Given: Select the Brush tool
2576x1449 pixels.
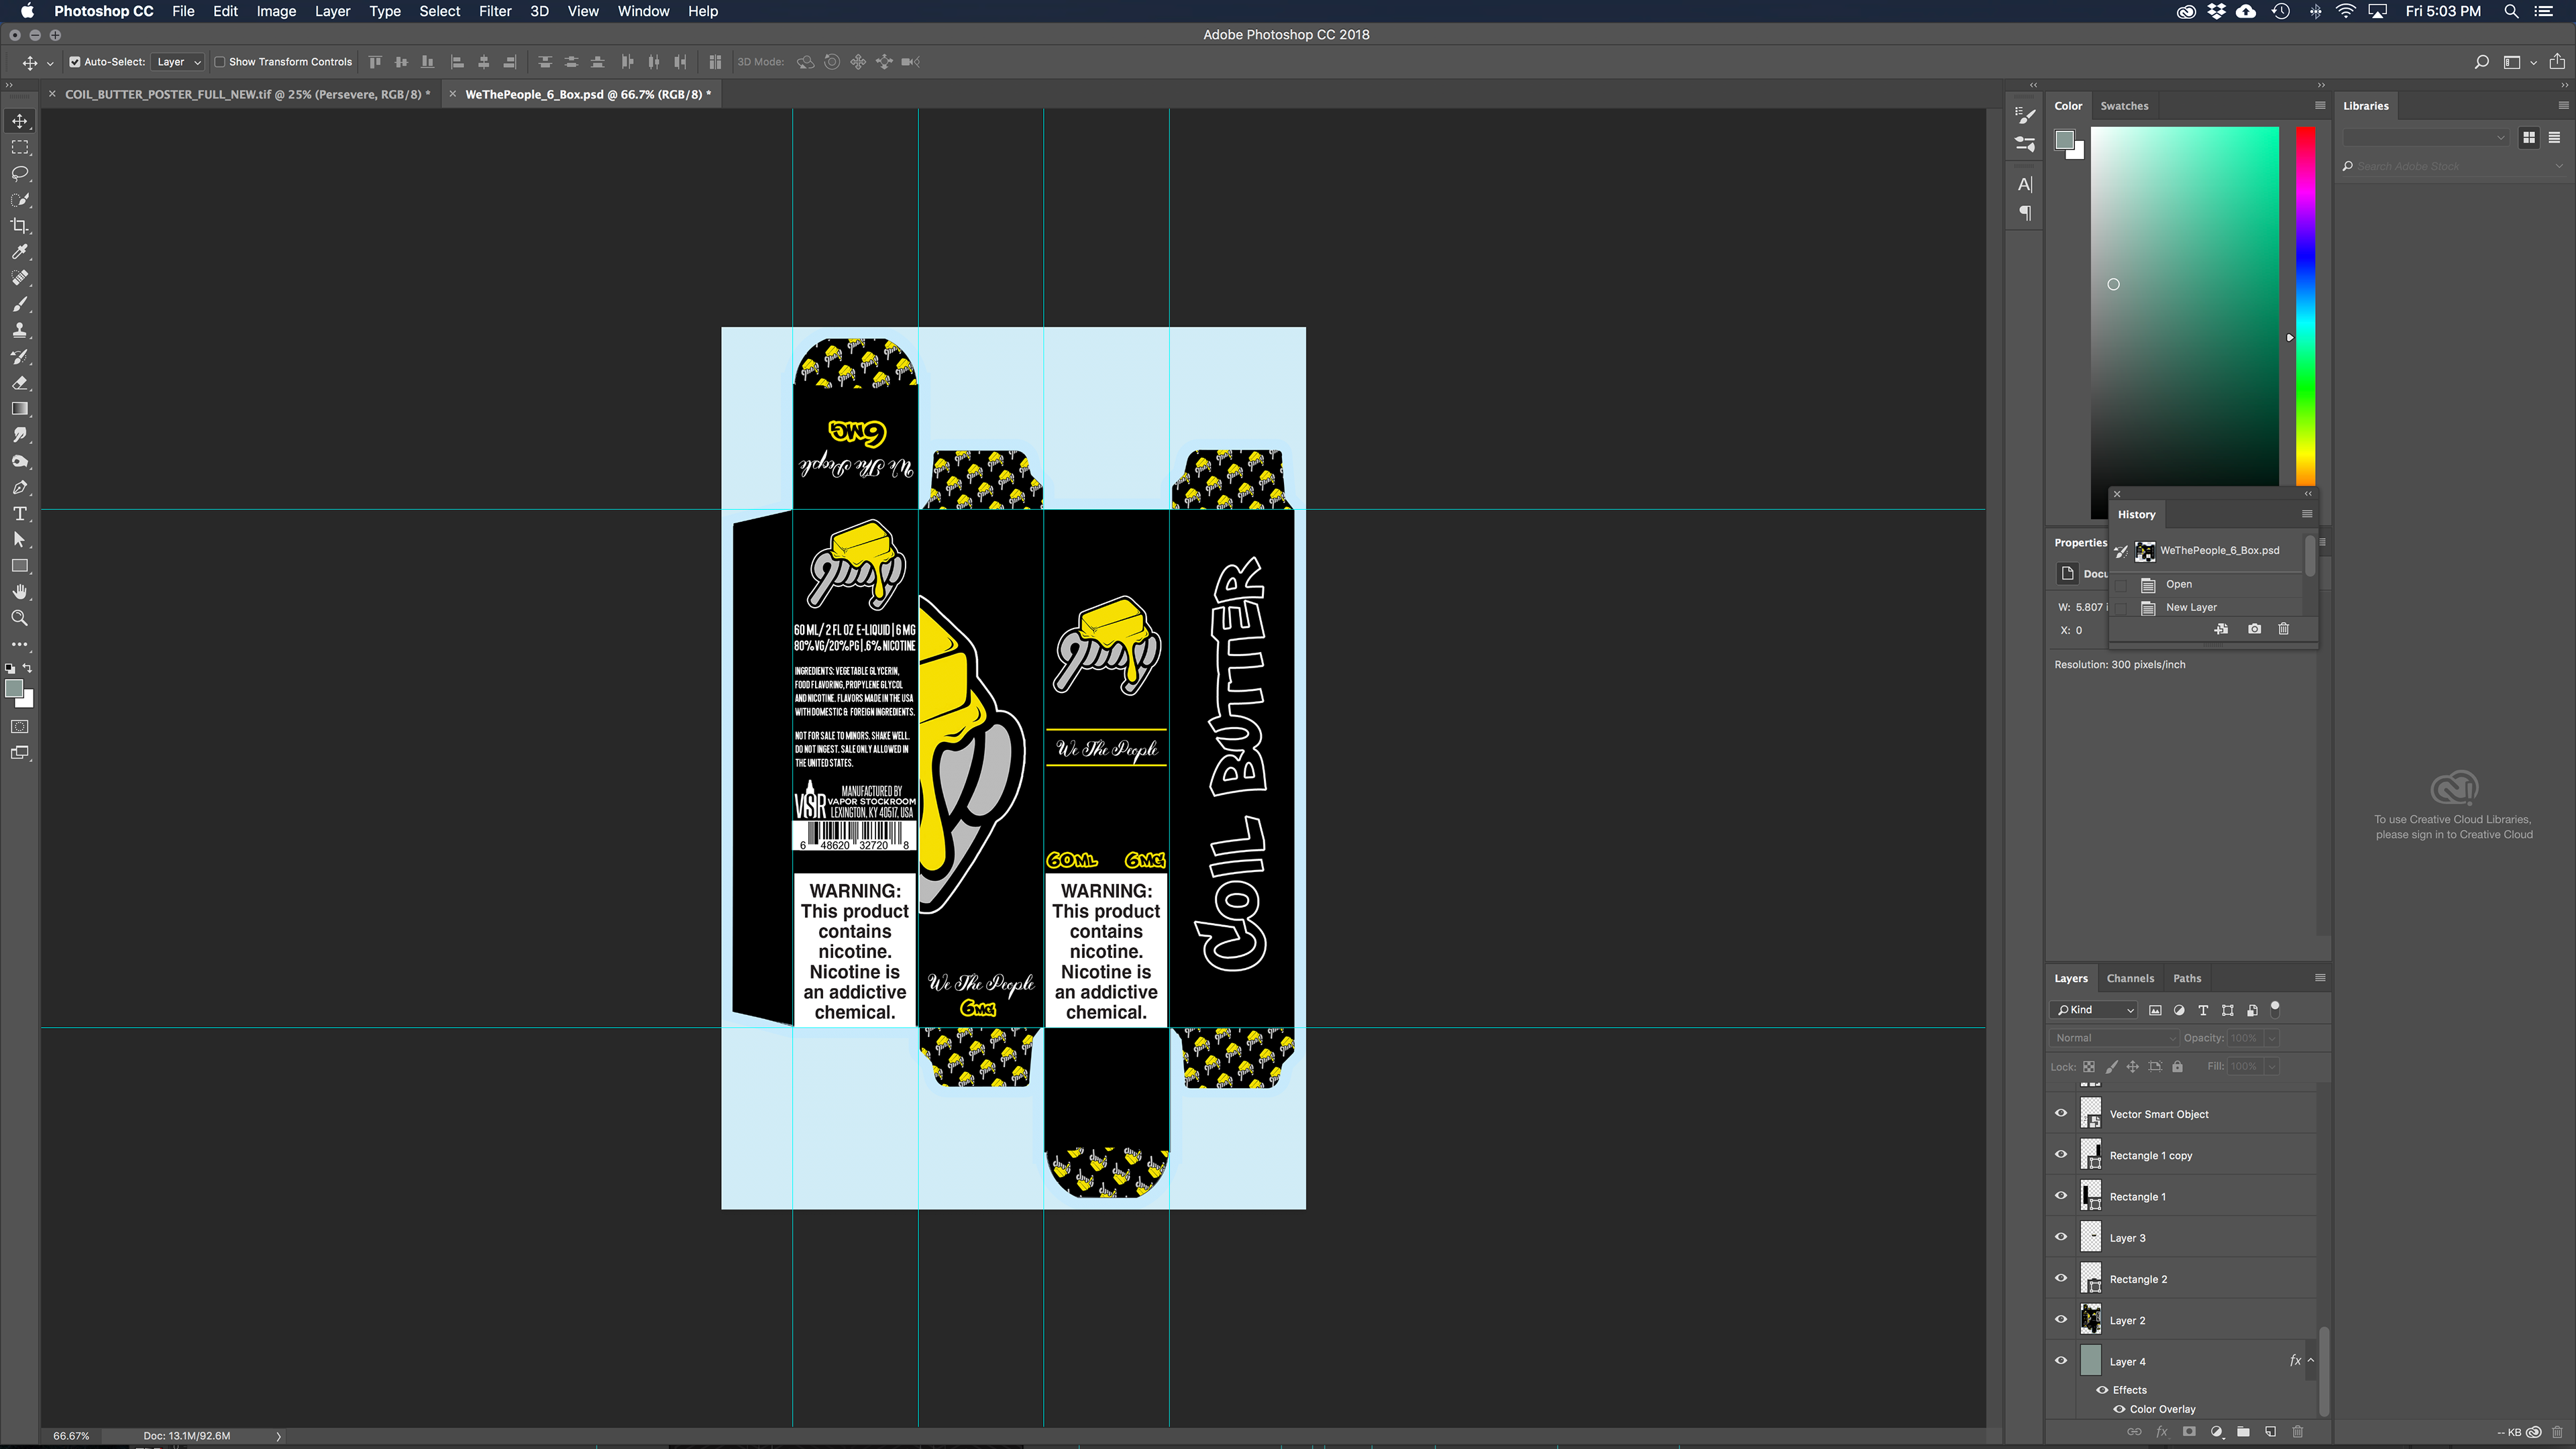Looking at the screenshot, I should coord(20,304).
